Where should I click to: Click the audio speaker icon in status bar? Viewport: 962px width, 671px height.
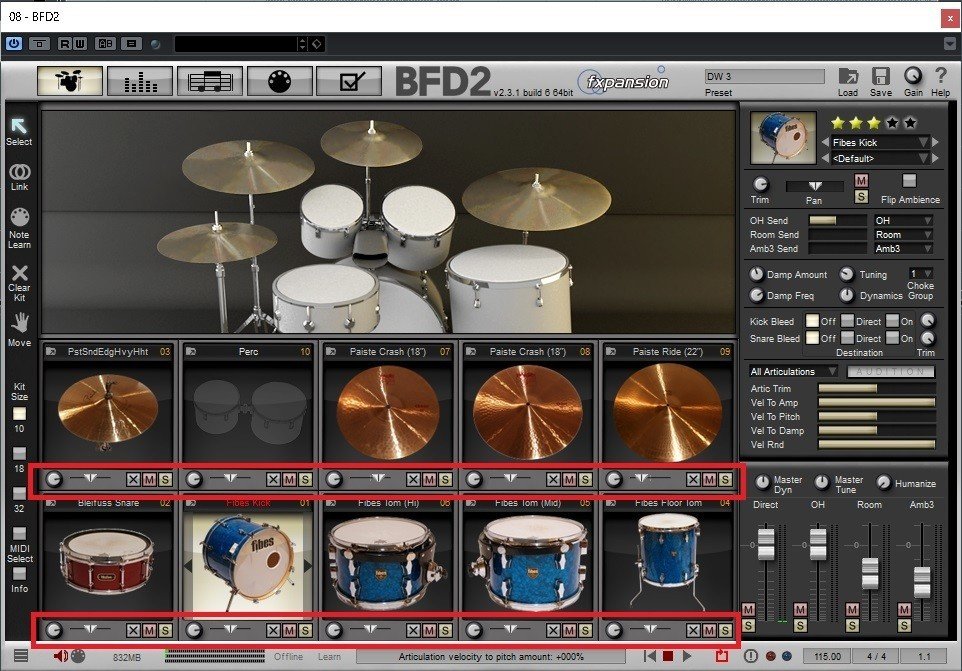pos(60,656)
